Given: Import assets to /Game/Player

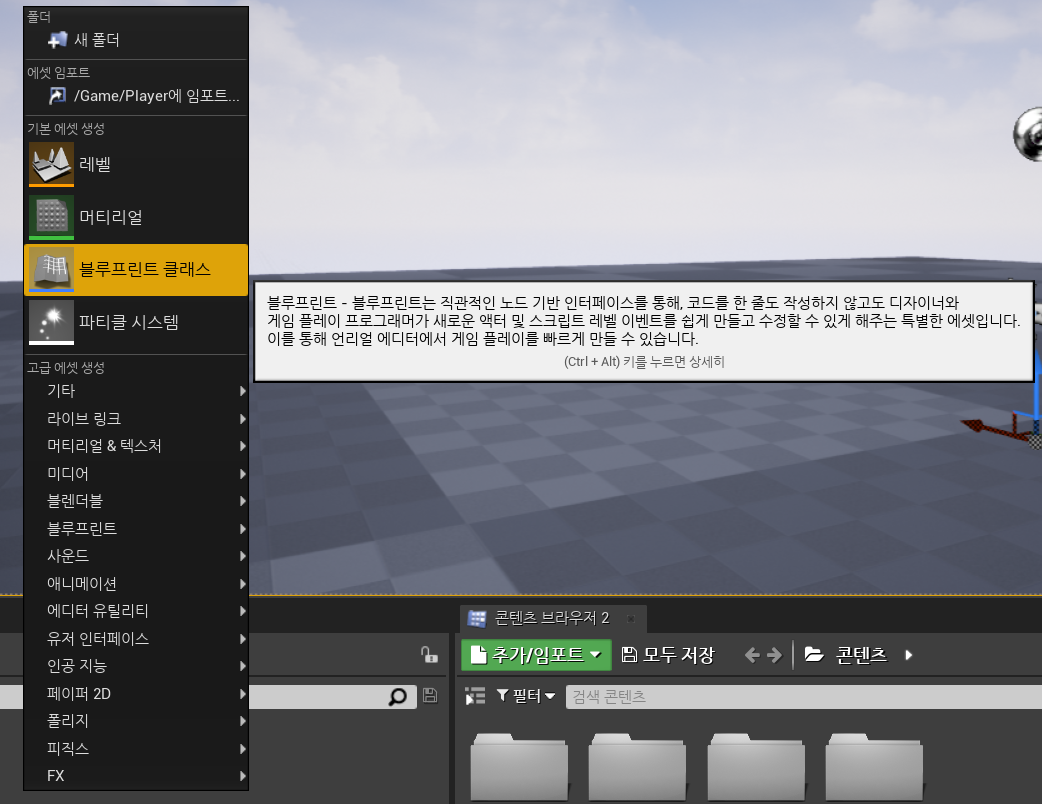Looking at the screenshot, I should [x=136, y=96].
